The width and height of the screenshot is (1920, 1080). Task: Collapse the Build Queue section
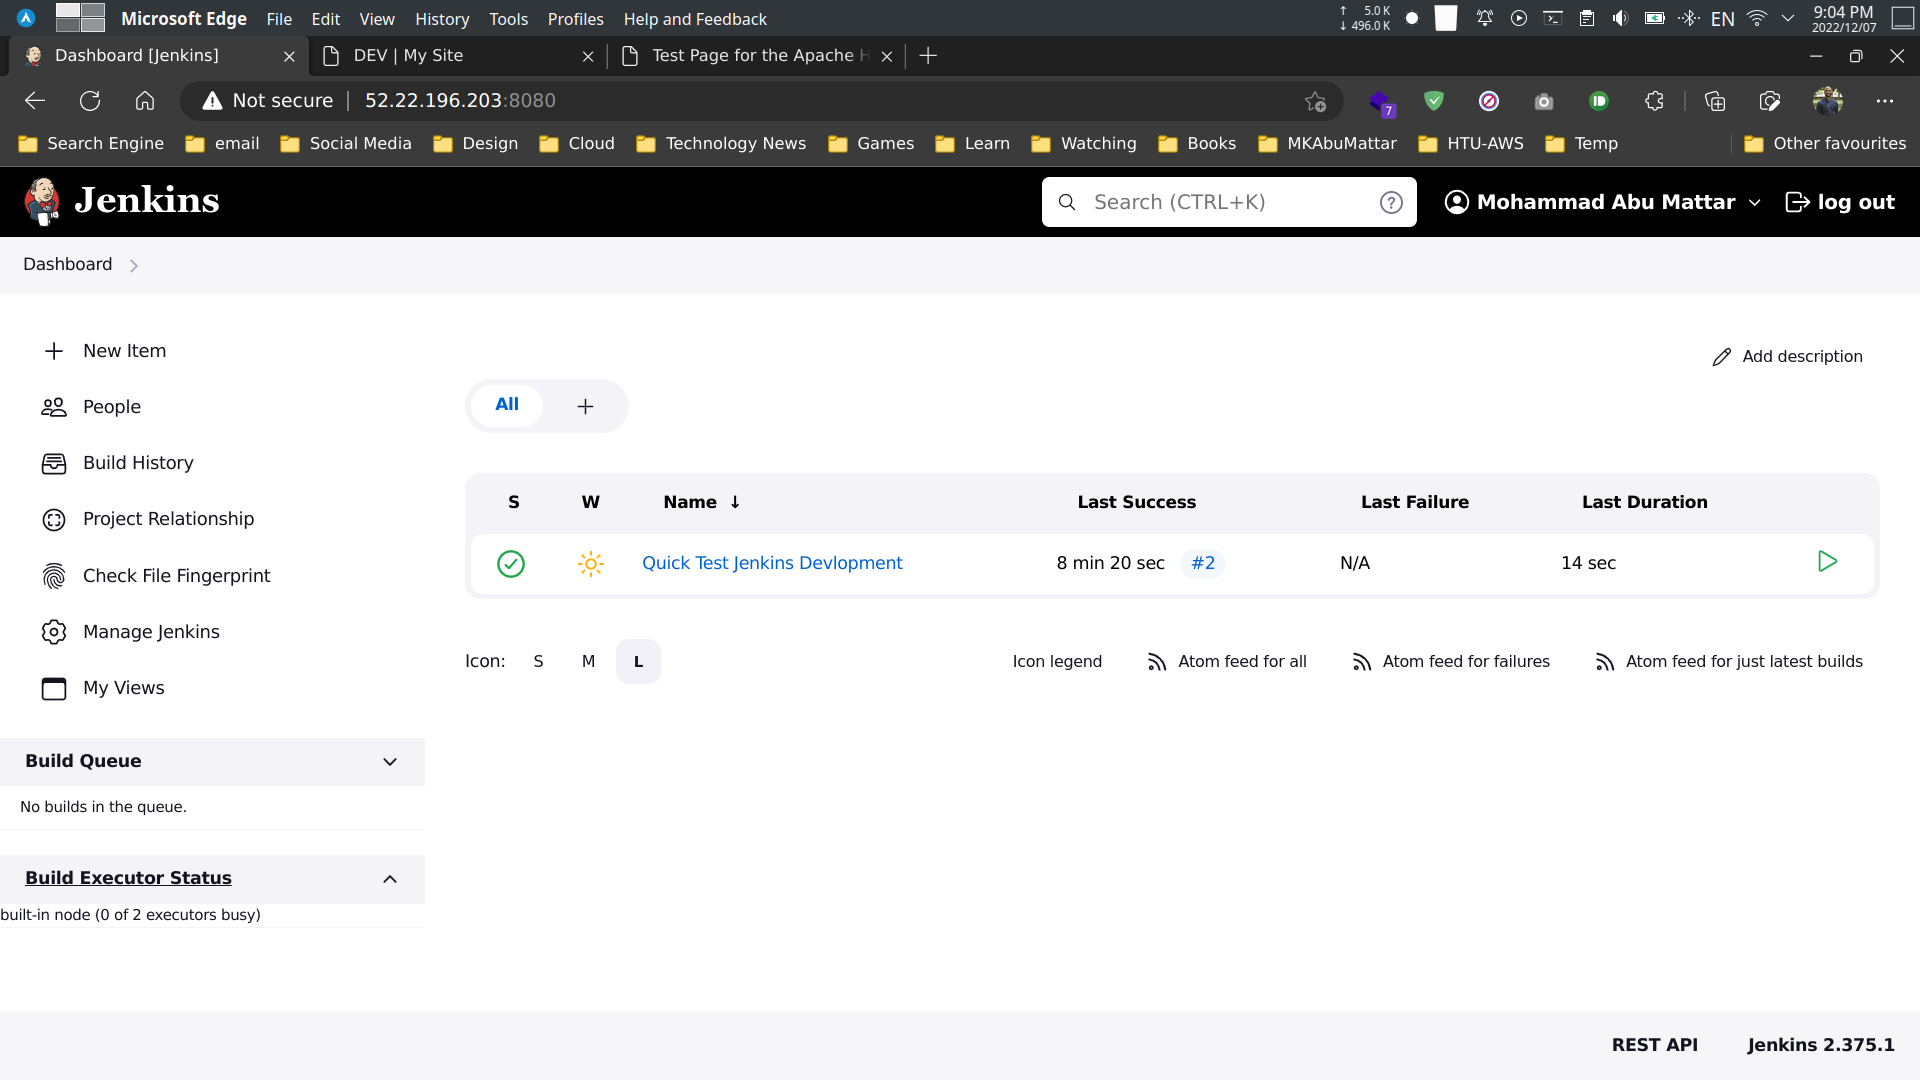(x=389, y=761)
